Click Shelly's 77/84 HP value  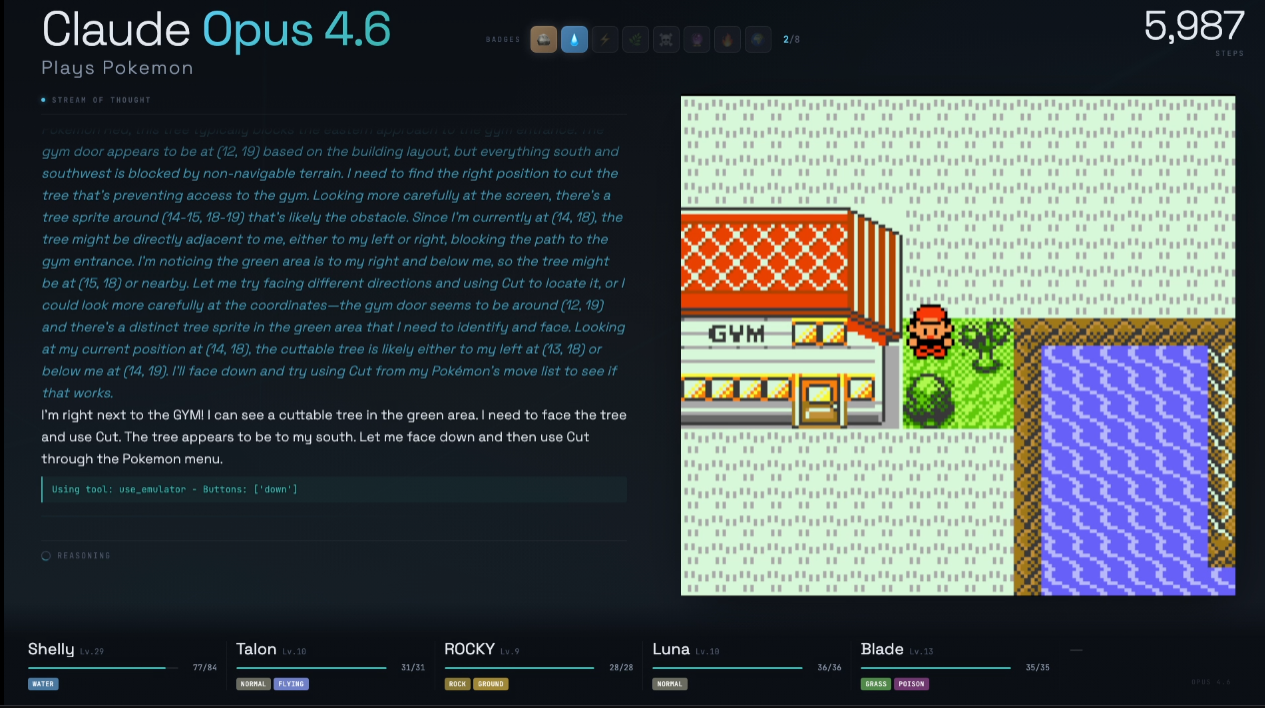pos(205,667)
